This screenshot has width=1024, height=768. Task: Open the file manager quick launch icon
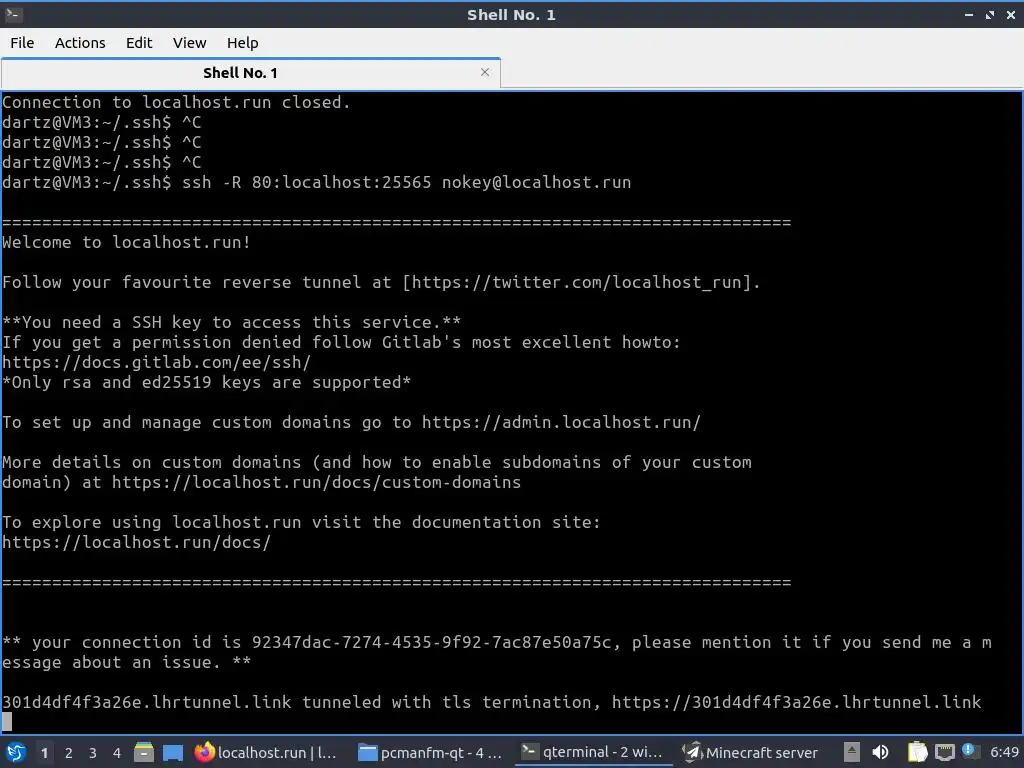click(x=144, y=752)
